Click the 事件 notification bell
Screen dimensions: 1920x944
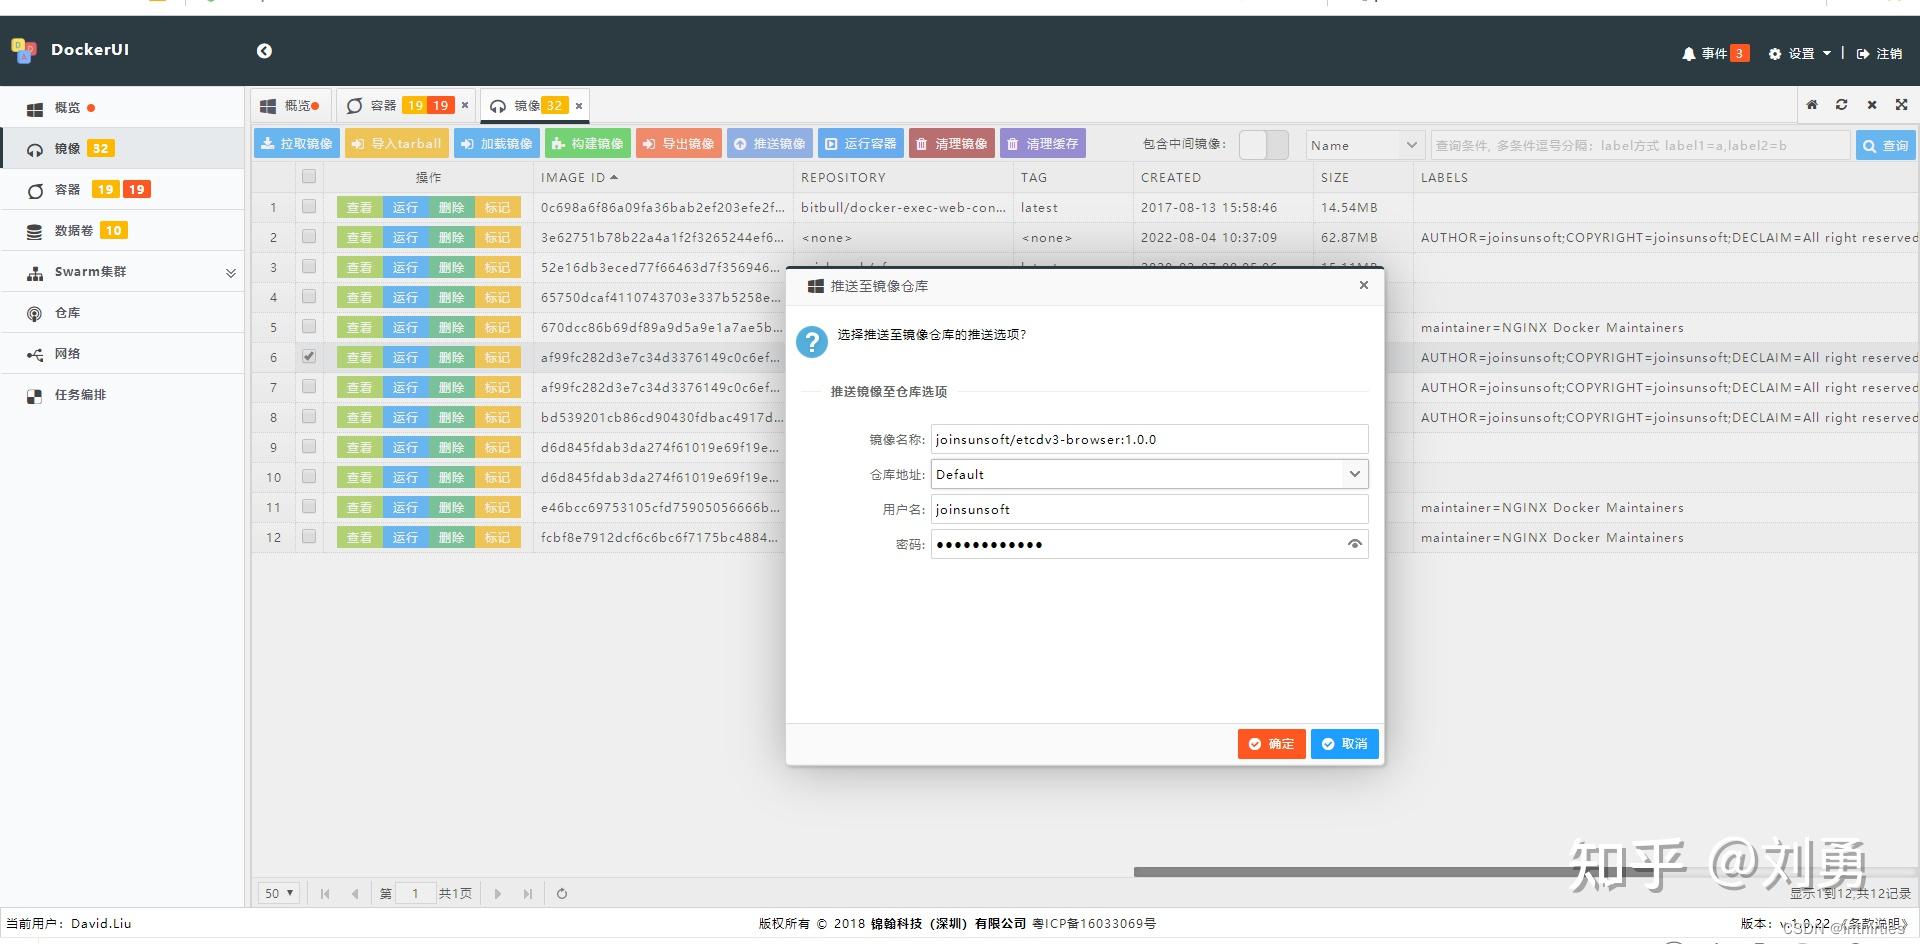[x=1692, y=53]
